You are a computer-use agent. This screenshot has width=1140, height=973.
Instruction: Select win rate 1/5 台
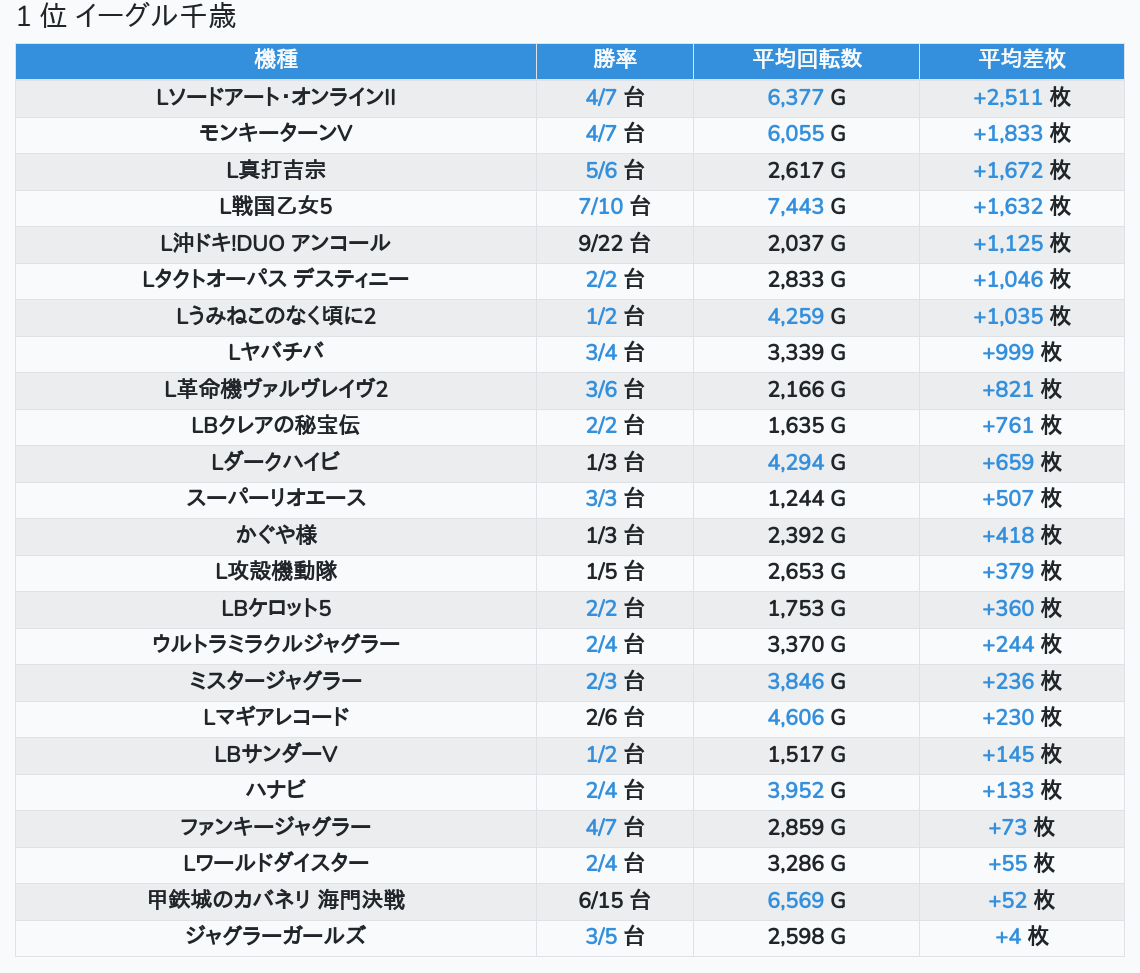point(614,572)
